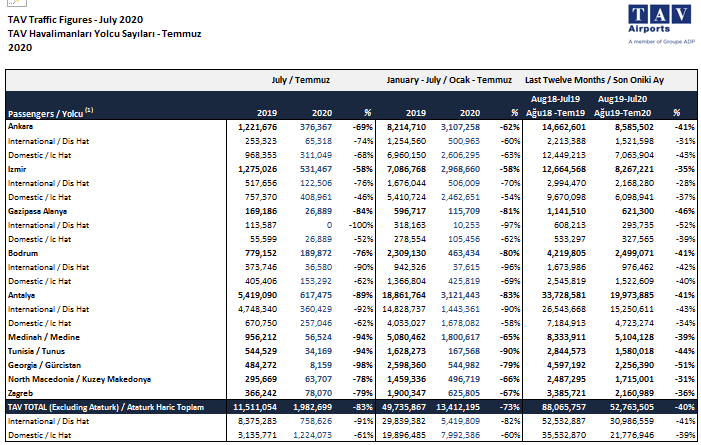The height and width of the screenshot is (445, 701).
Task: Click the -100% cell for Gazipasa International
Action: pos(361,225)
